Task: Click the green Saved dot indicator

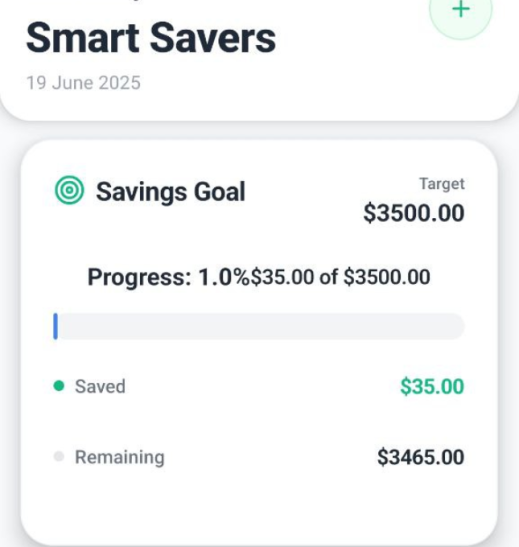Action: [59, 386]
